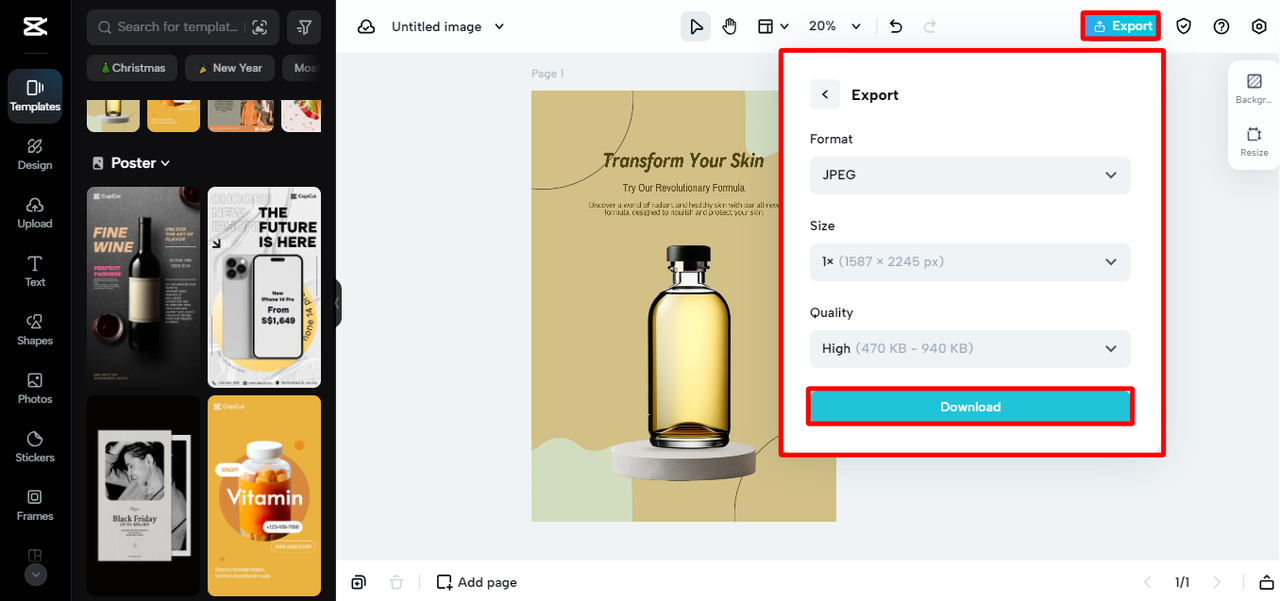Choose The Future Is Here template
This screenshot has width=1280, height=601.
pyautogui.click(x=264, y=287)
